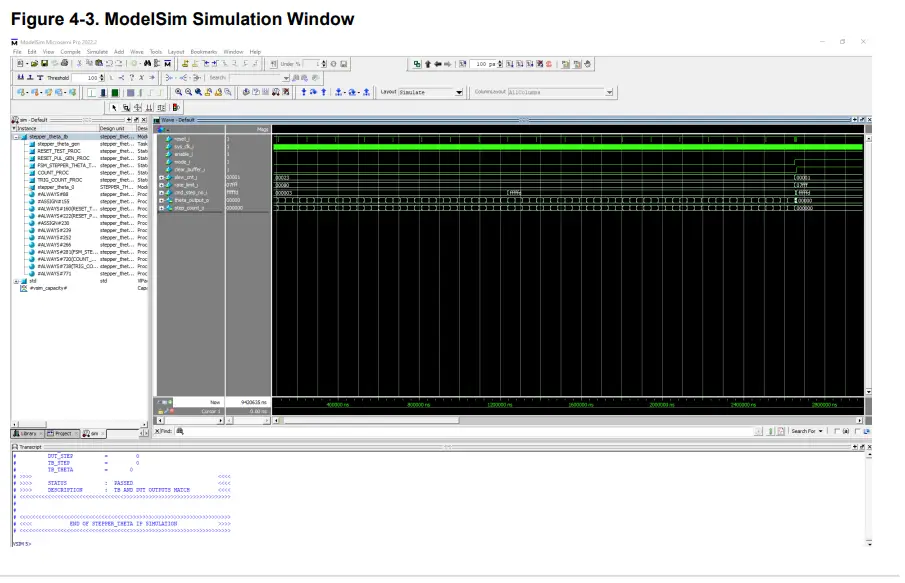Expand the theta_output_o signal bus
The height and width of the screenshot is (583, 905).
pyautogui.click(x=162, y=200)
